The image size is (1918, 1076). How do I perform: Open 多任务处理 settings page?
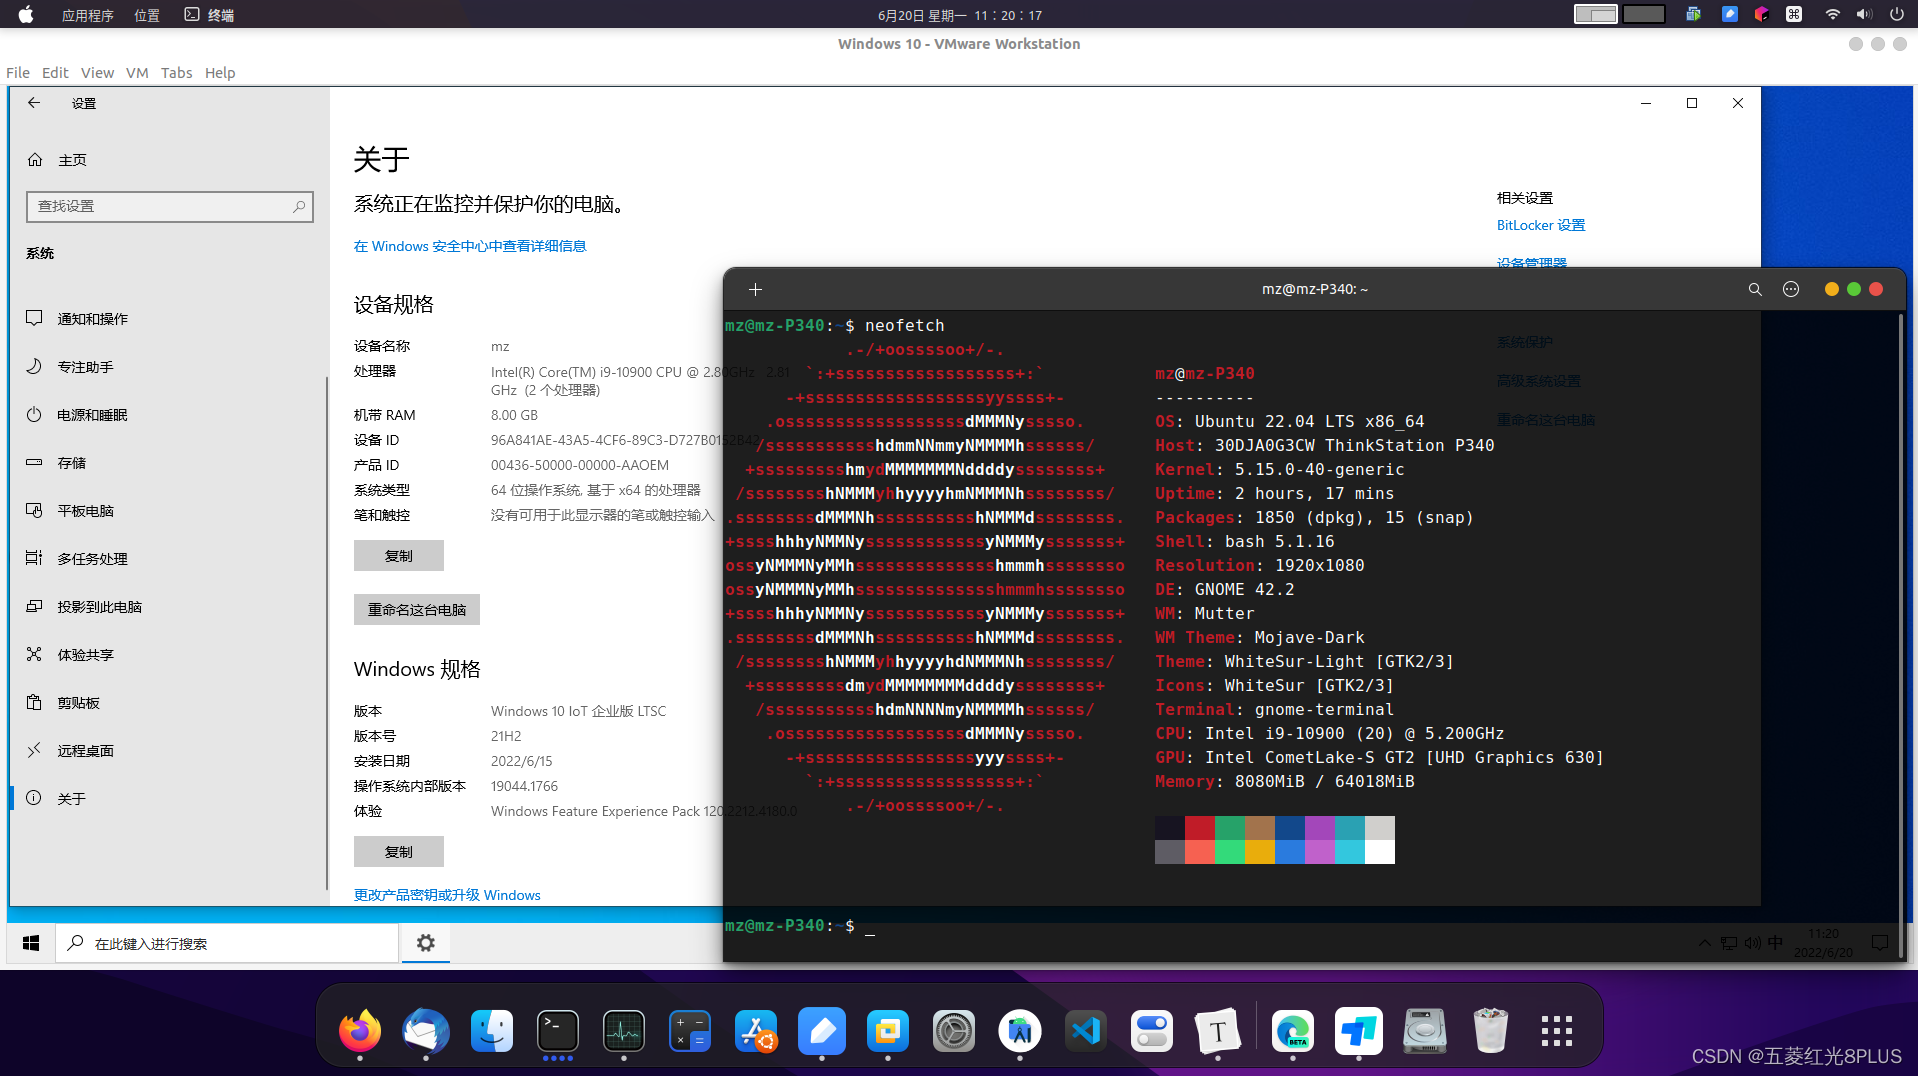[x=168, y=558]
